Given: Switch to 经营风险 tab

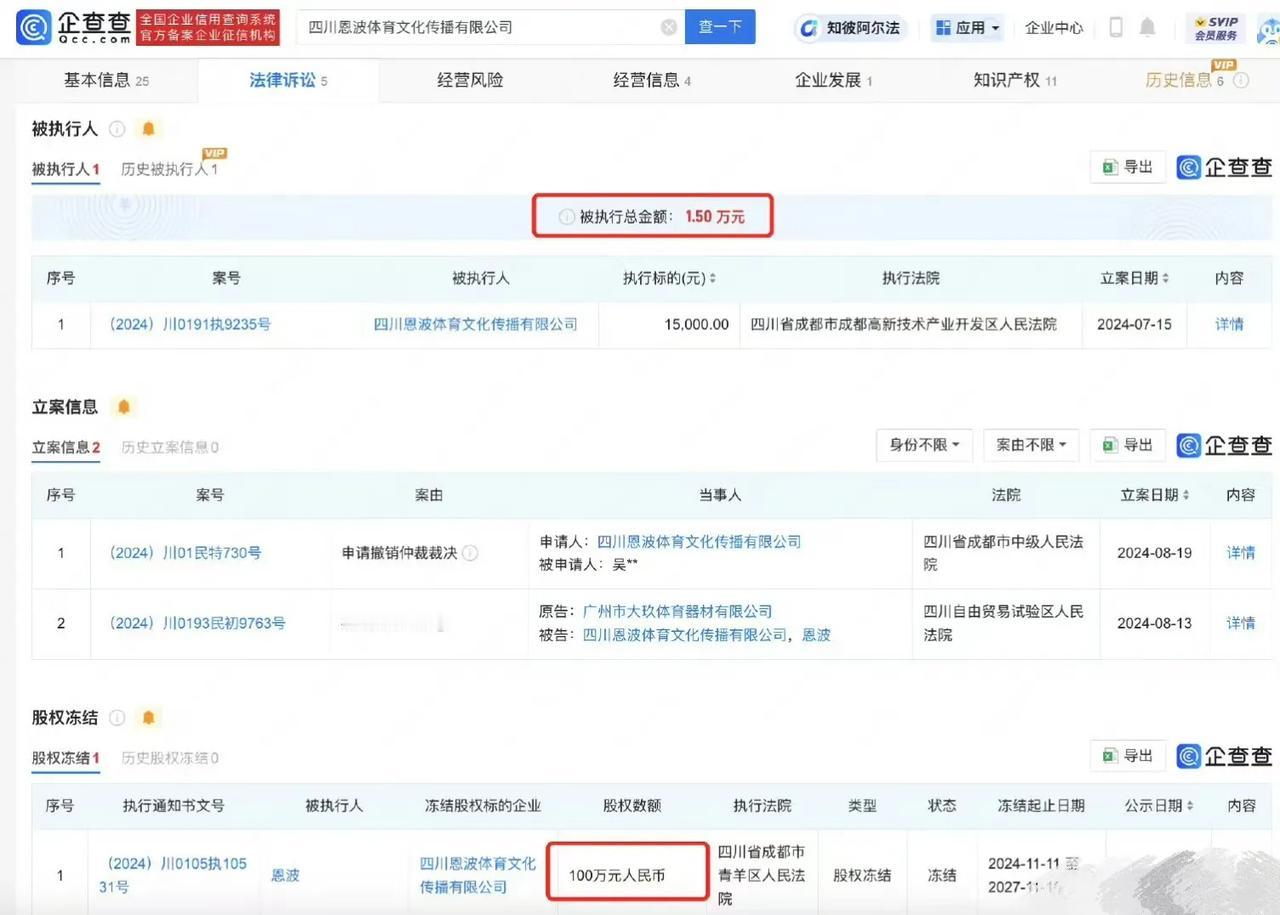Looking at the screenshot, I should click(470, 80).
